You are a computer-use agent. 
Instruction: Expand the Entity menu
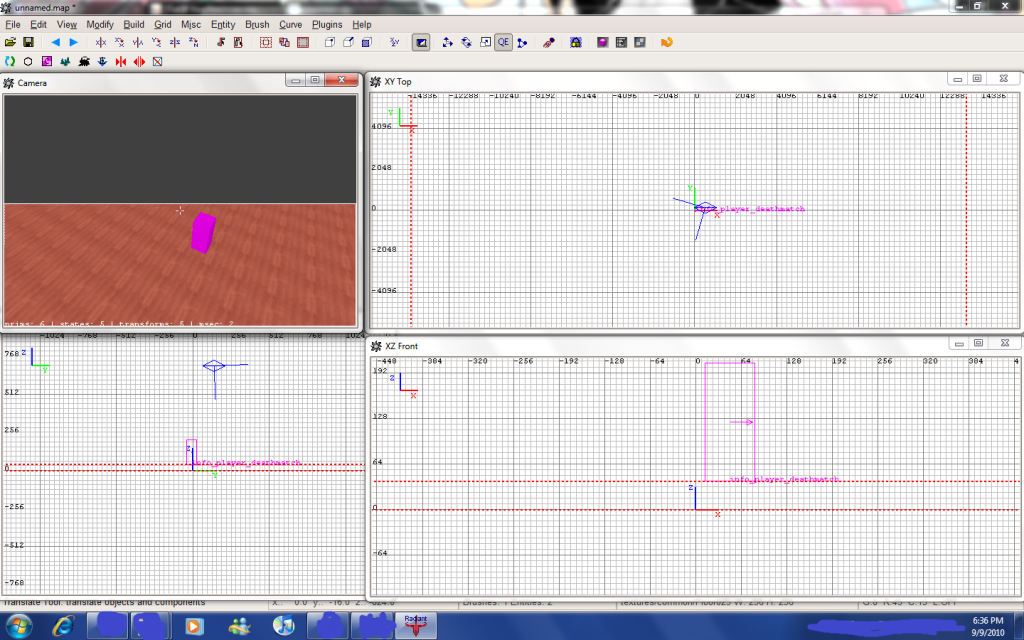point(223,24)
